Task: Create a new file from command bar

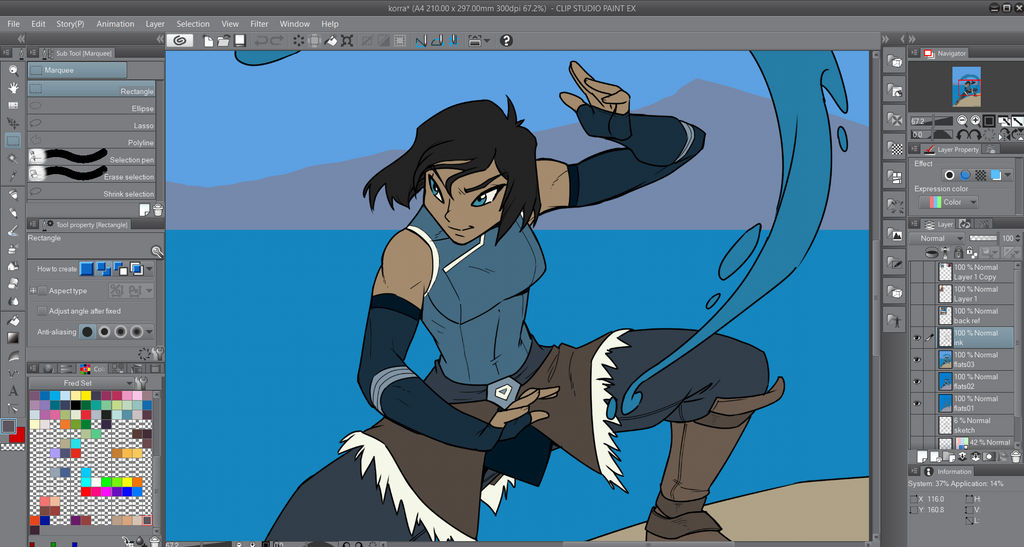Action: click(x=208, y=41)
